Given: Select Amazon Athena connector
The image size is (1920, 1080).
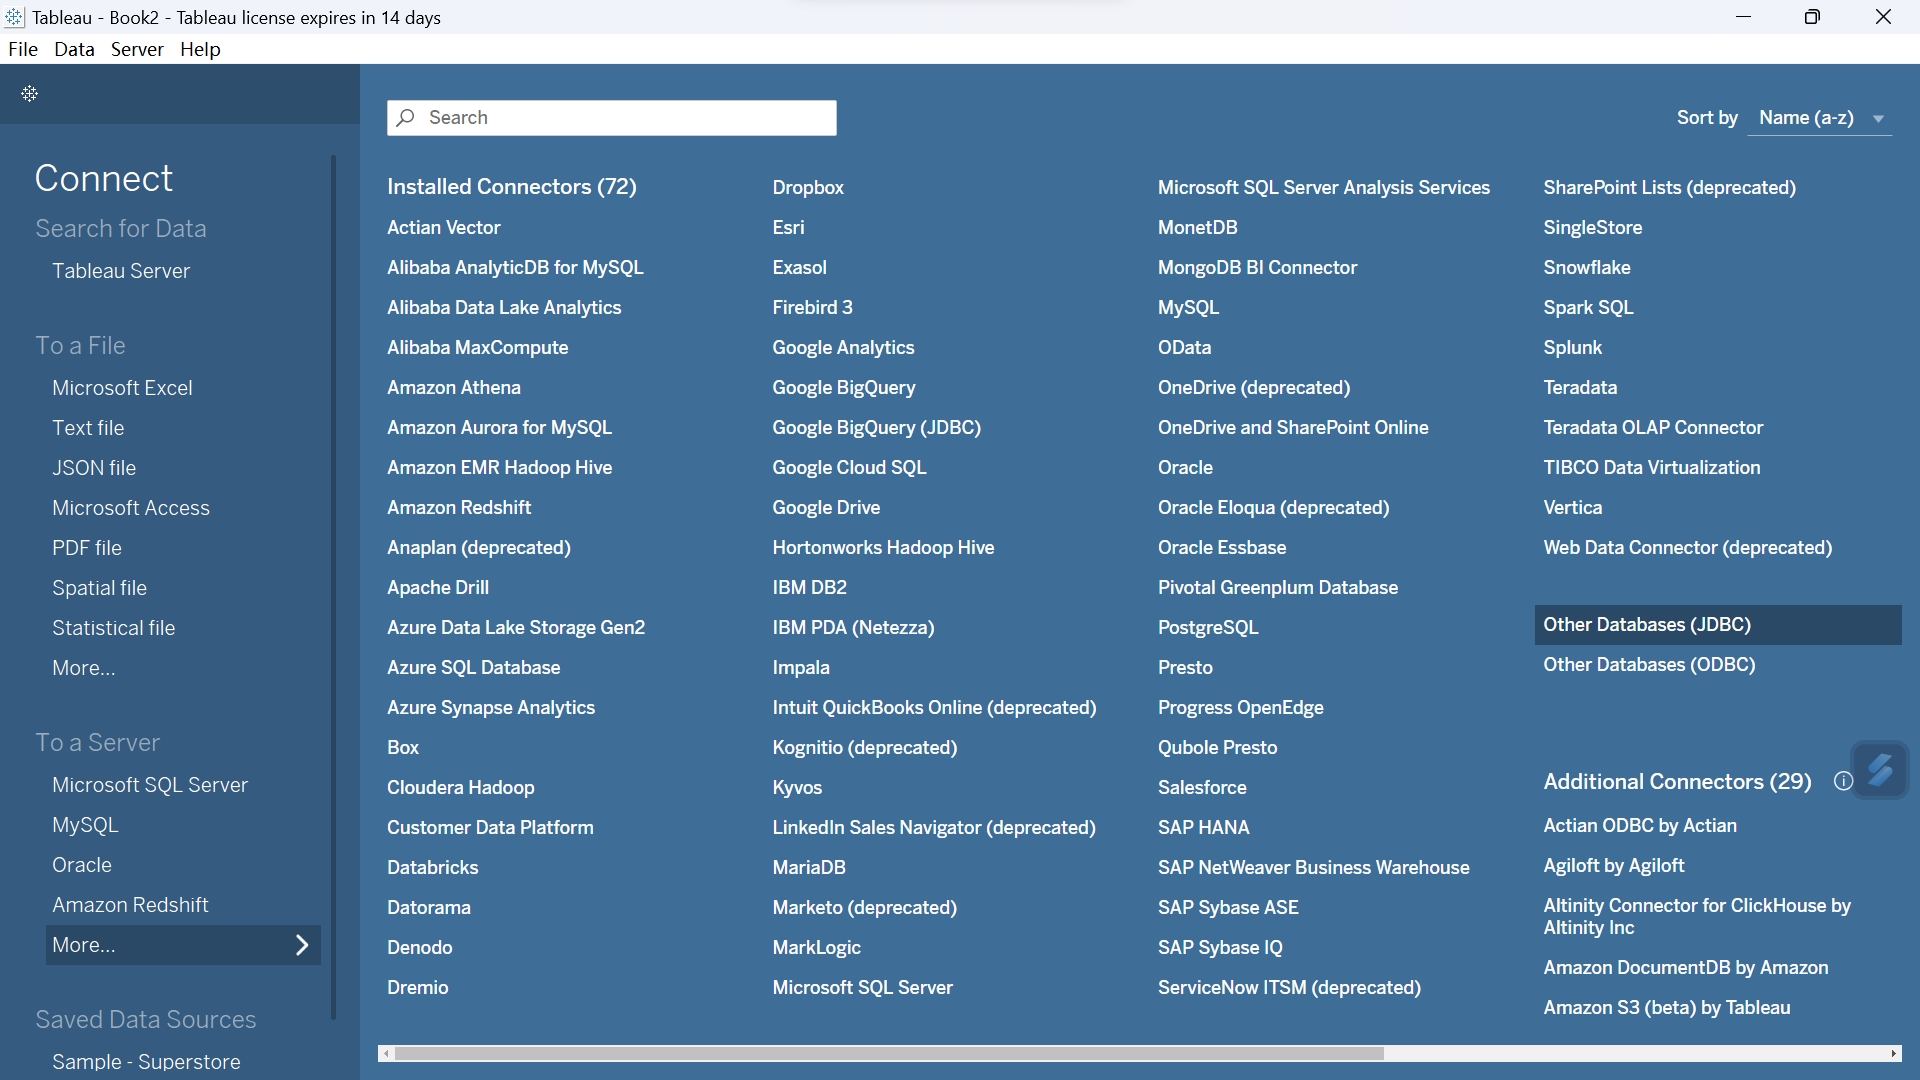Looking at the screenshot, I should point(454,388).
